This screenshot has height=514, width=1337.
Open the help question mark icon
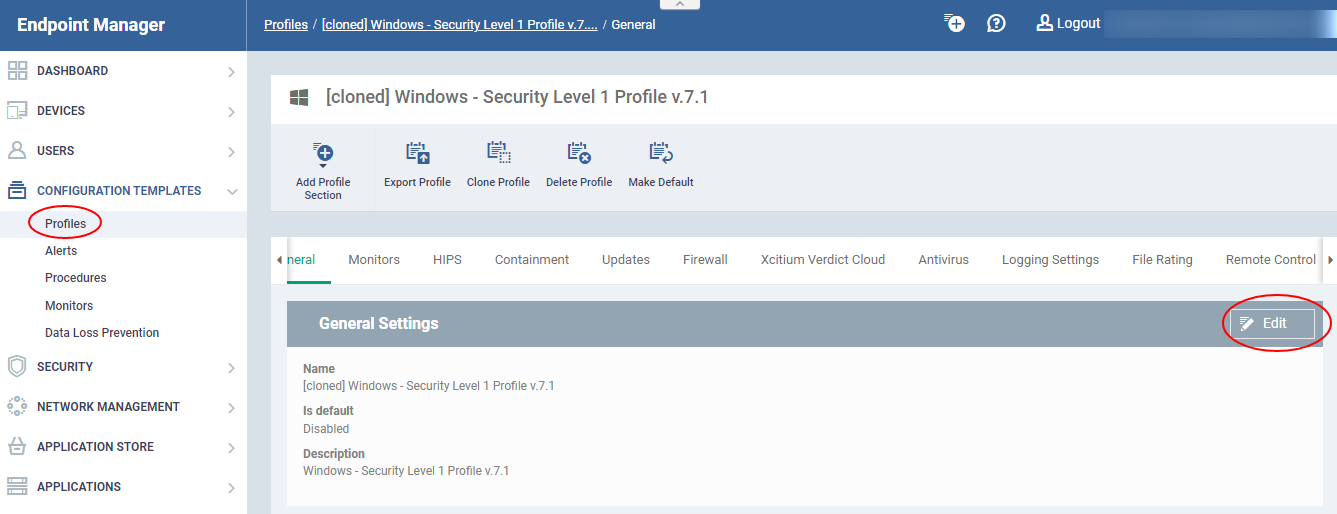click(x=996, y=23)
